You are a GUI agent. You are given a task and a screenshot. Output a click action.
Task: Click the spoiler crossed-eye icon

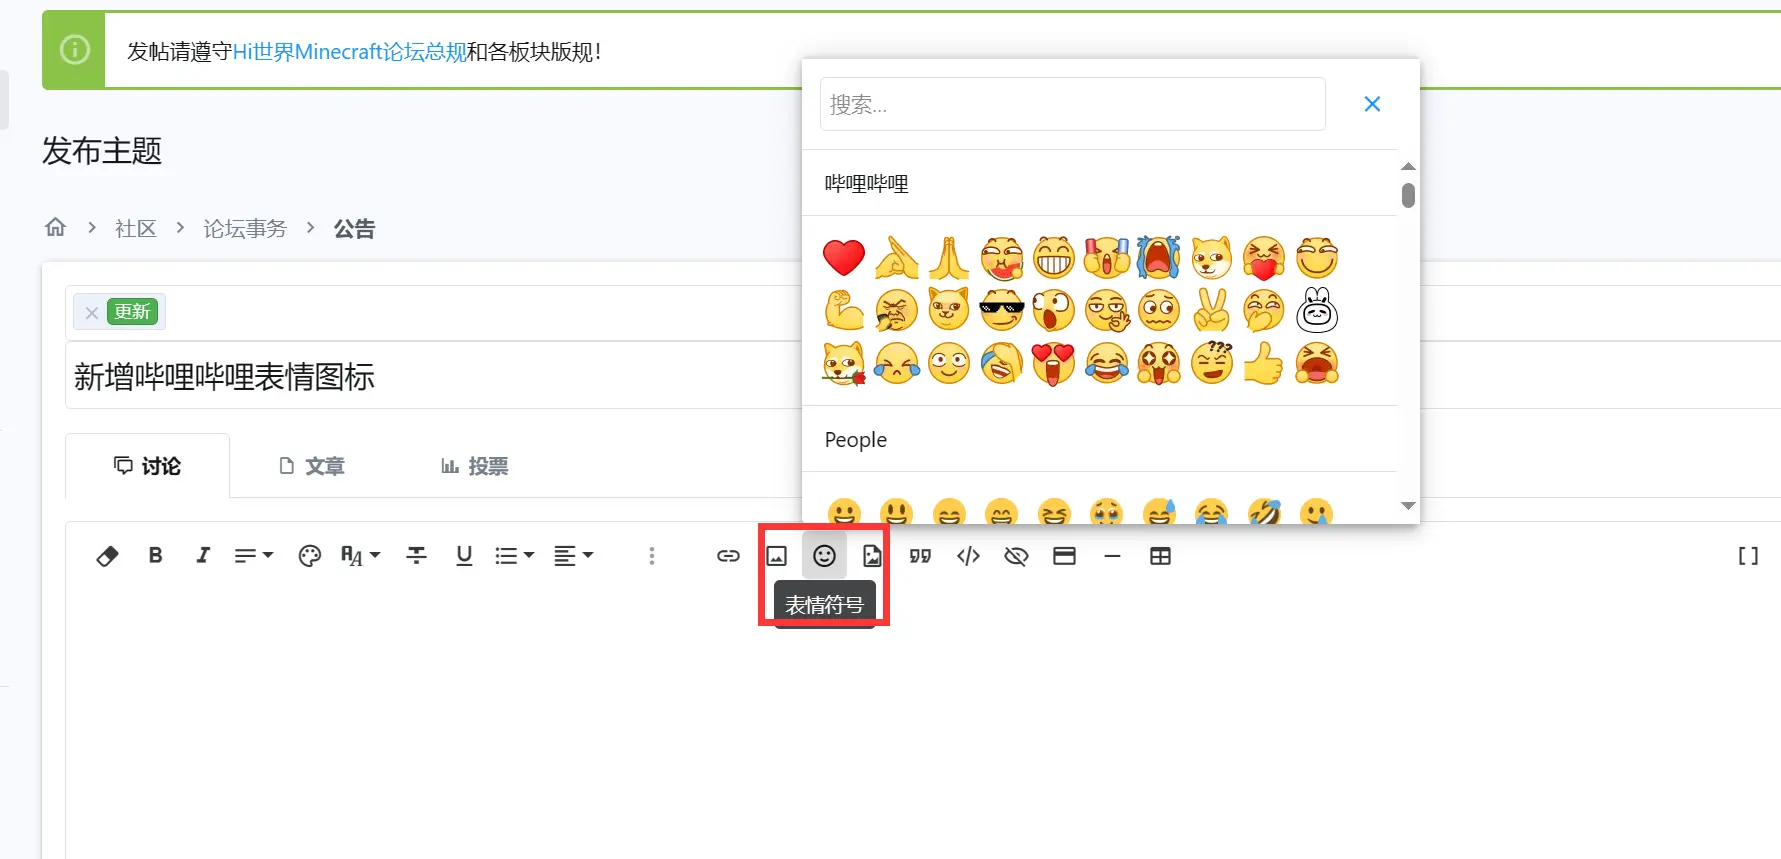[x=1016, y=556]
